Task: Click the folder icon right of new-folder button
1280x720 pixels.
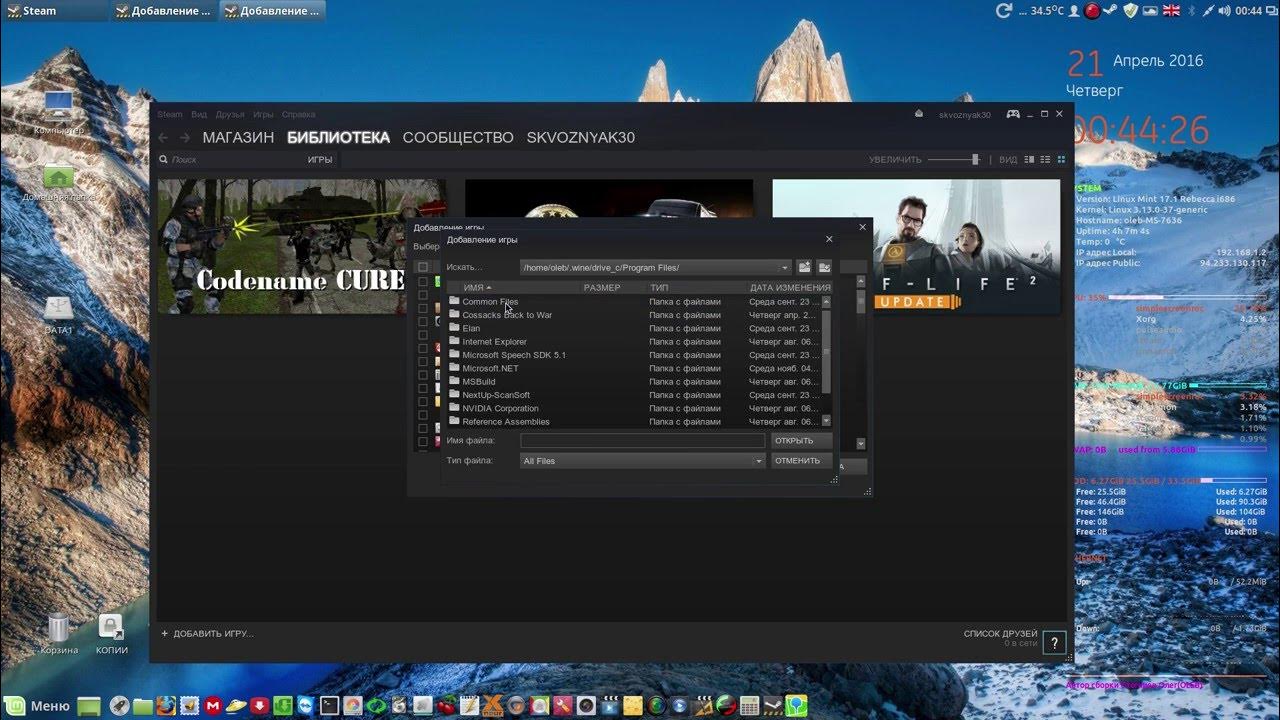Action: click(x=824, y=267)
